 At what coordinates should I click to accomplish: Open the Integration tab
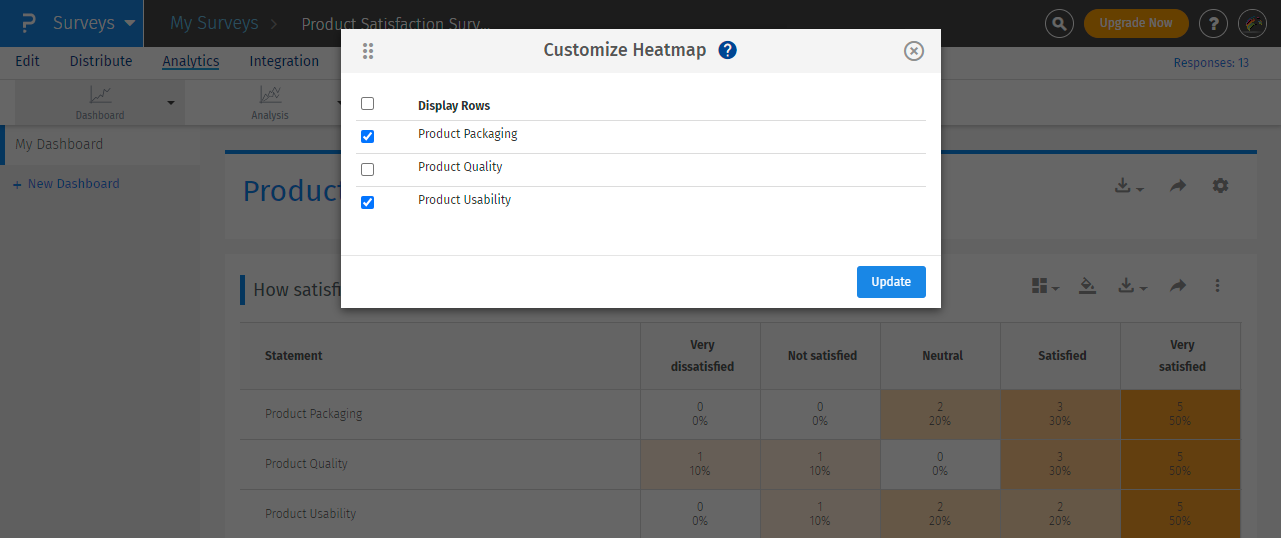[284, 61]
